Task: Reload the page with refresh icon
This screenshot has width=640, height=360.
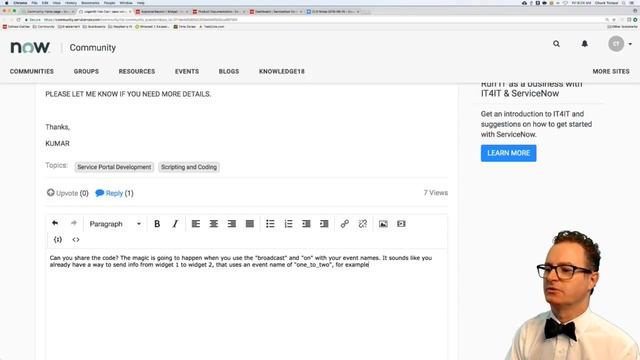Action: [18, 20]
